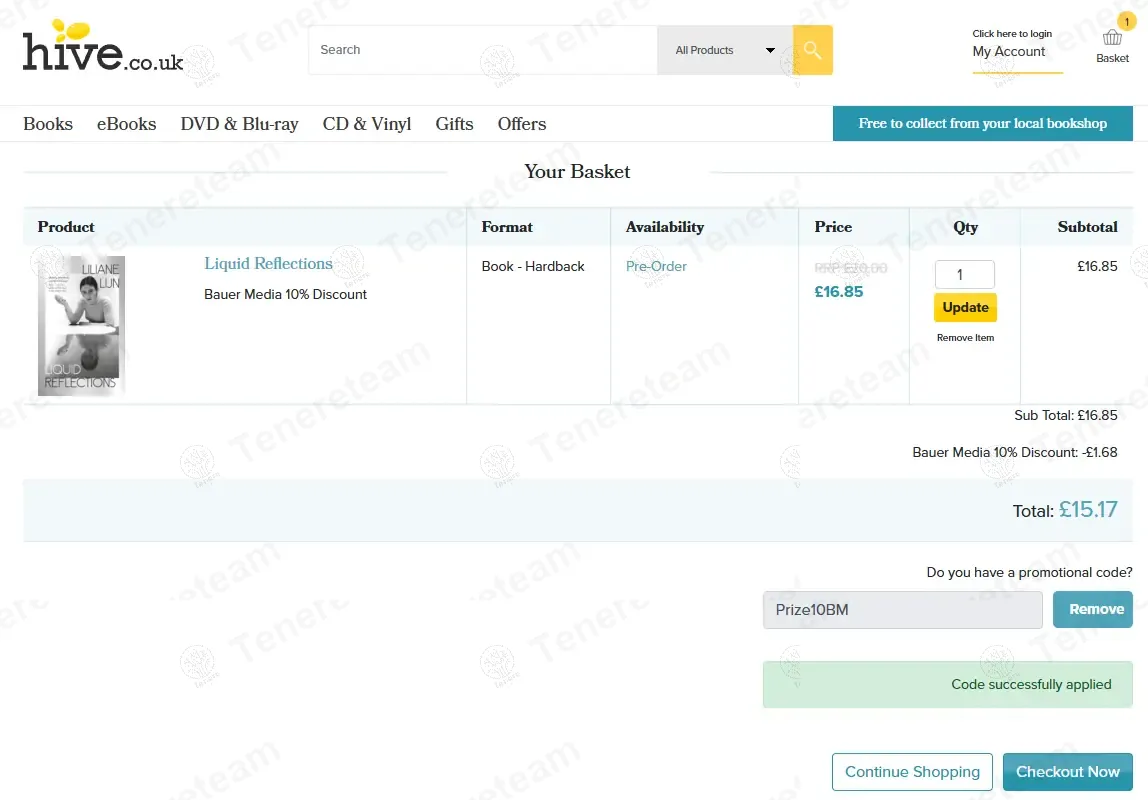The height and width of the screenshot is (800, 1148).
Task: Click the basket item count badge
Action: pos(1127,21)
